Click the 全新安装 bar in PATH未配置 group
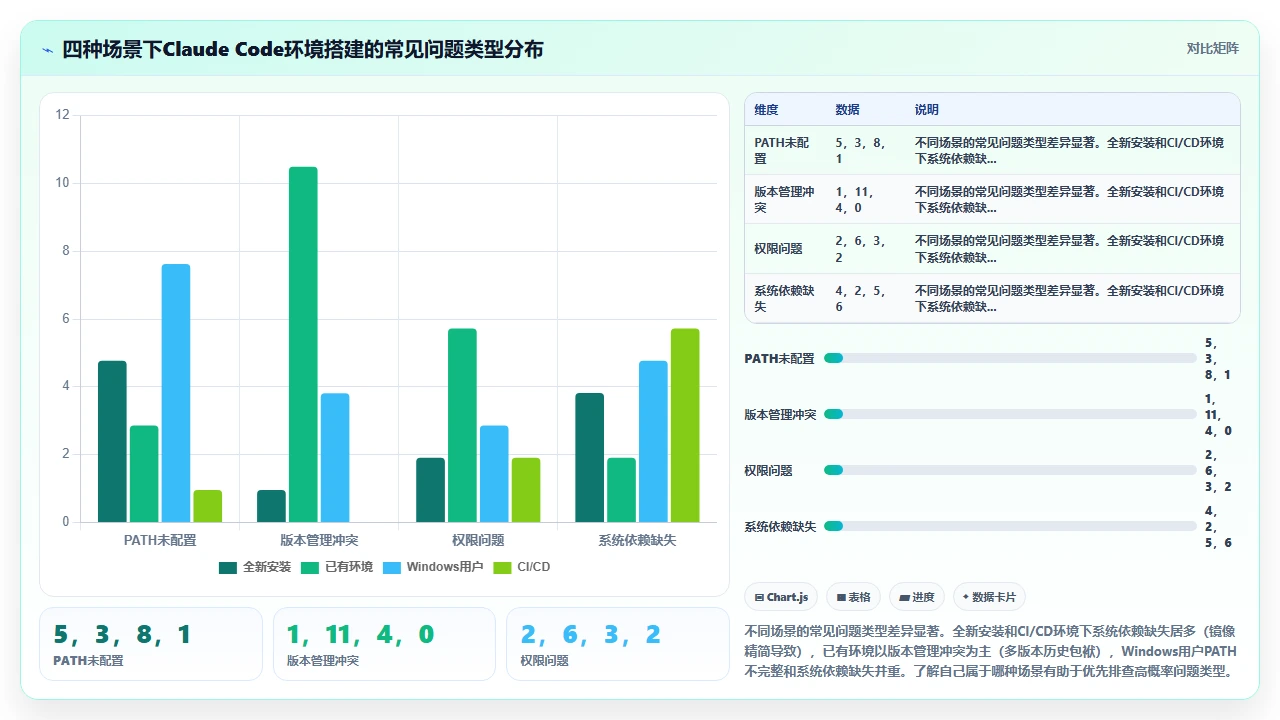Screen dimensions: 1280x720 pyautogui.click(x=112, y=441)
